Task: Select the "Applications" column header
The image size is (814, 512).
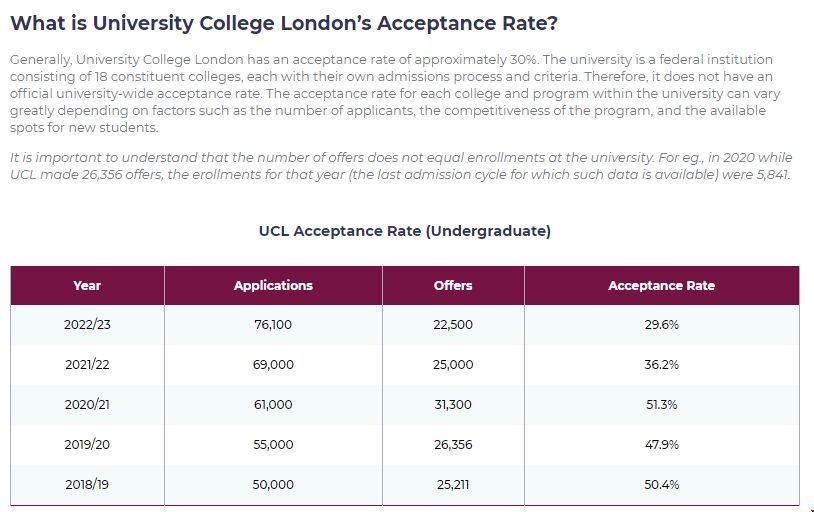Action: [273, 285]
